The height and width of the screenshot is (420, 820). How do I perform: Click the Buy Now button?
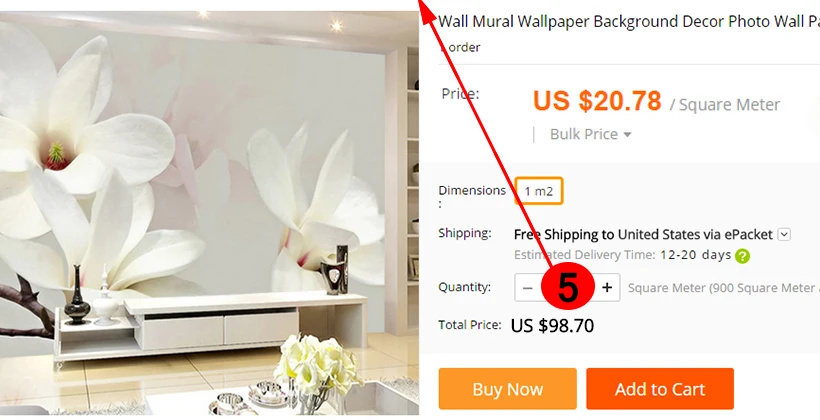point(507,389)
